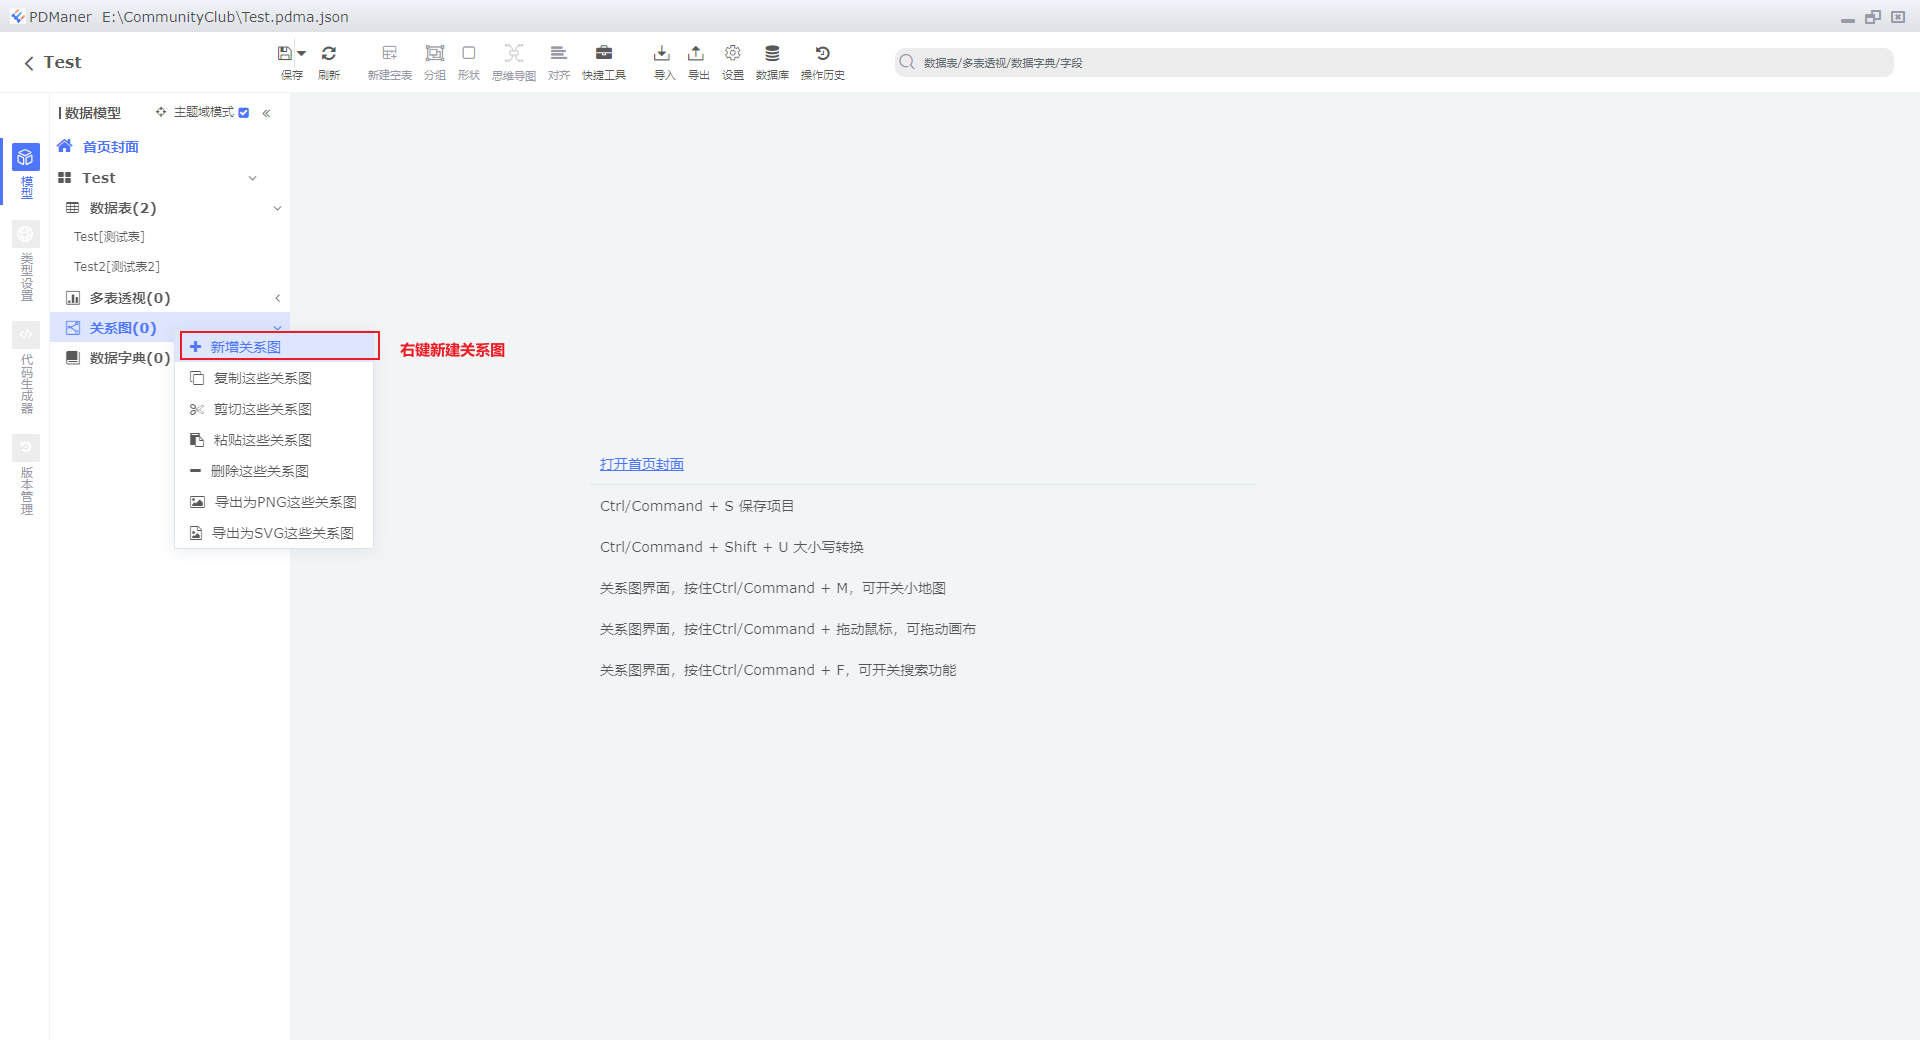Click the 刷新 refresh icon

click(x=329, y=54)
